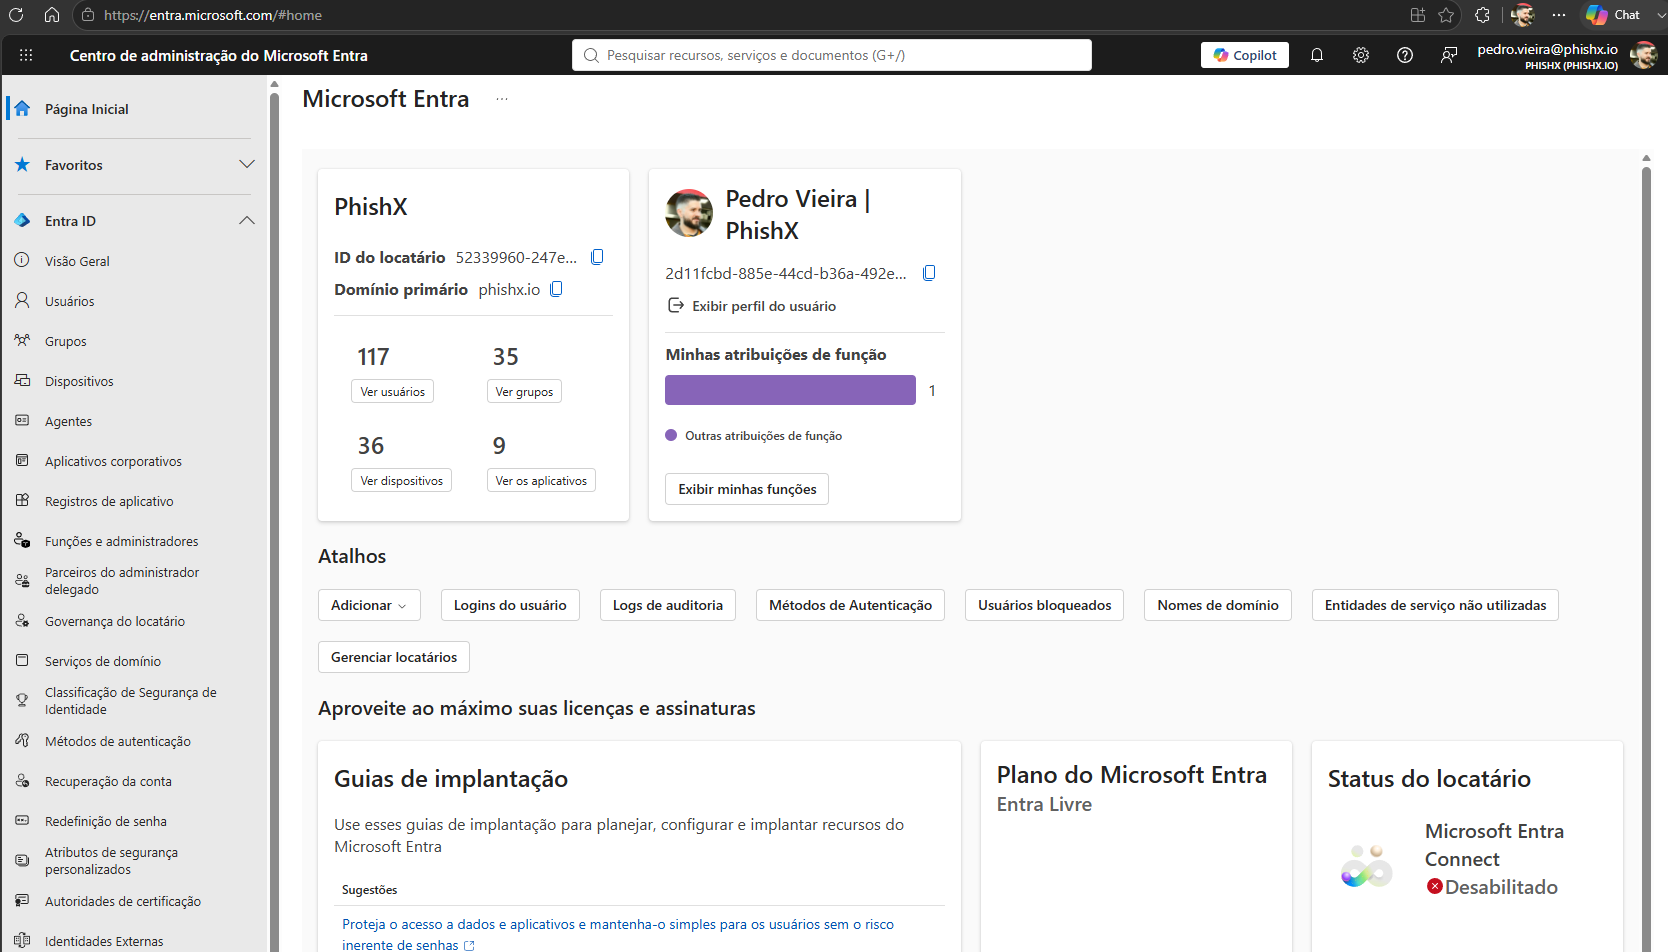Viewport: 1668px width, 952px height.
Task: Click Pedro Vieira's profile photo
Action: tap(689, 213)
